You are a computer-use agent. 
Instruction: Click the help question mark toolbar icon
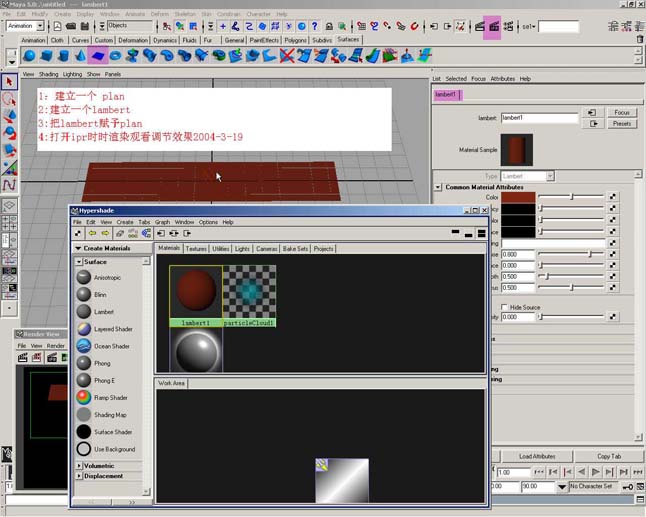[x=315, y=26]
